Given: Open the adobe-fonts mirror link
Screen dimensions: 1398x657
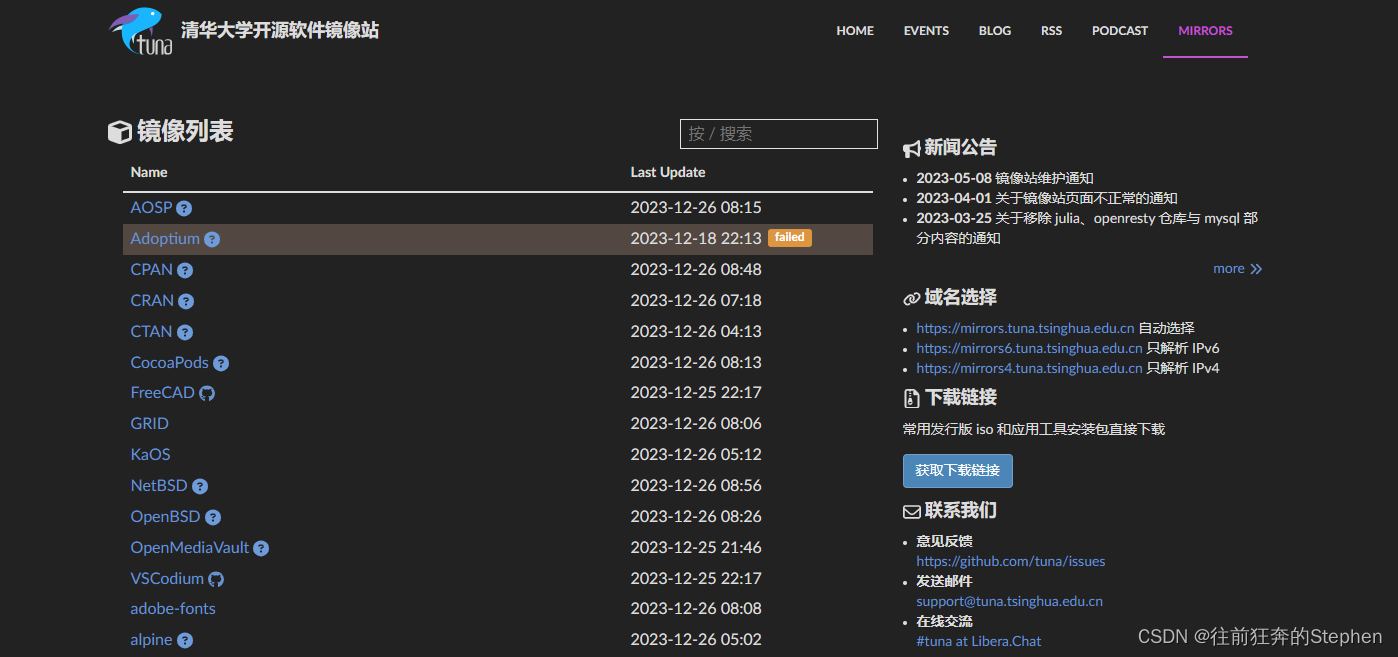Looking at the screenshot, I should (x=173, y=609).
